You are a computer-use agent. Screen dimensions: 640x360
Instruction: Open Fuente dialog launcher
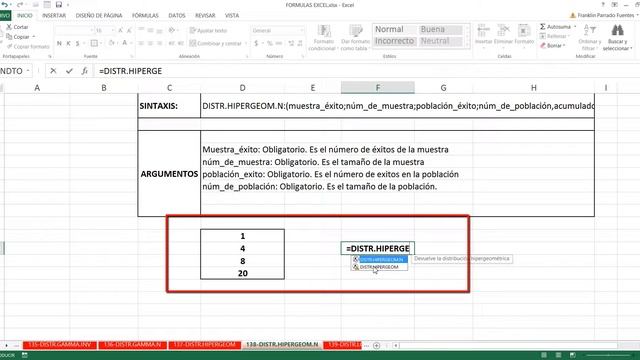click(x=132, y=56)
